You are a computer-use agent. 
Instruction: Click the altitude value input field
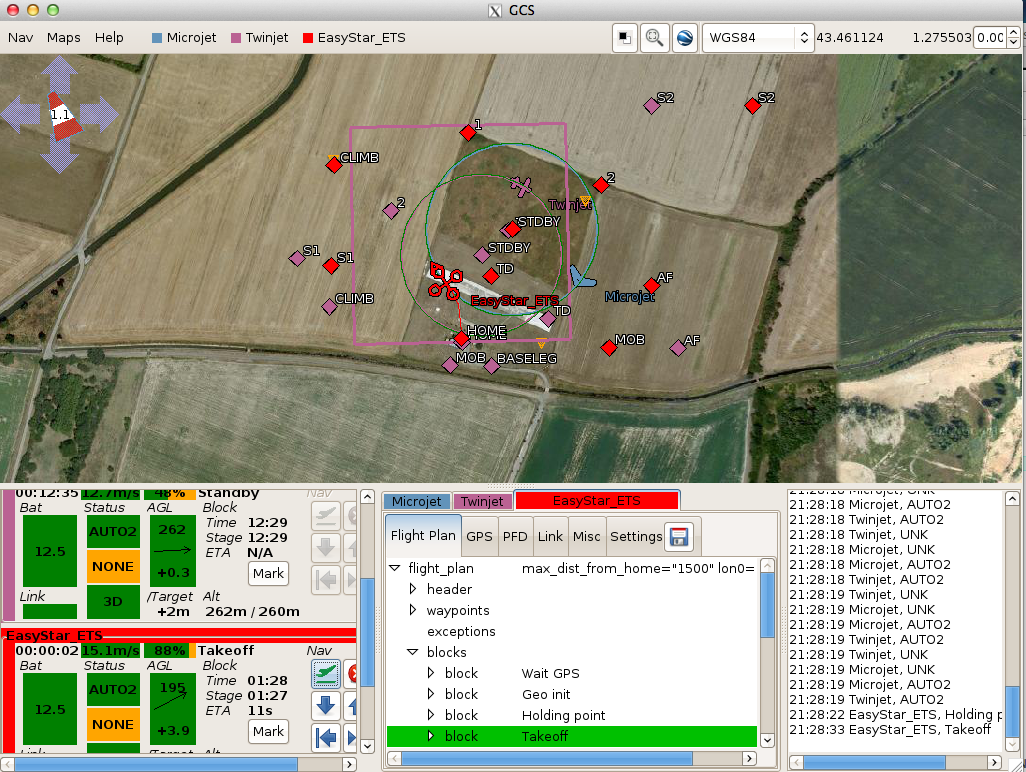[990, 38]
